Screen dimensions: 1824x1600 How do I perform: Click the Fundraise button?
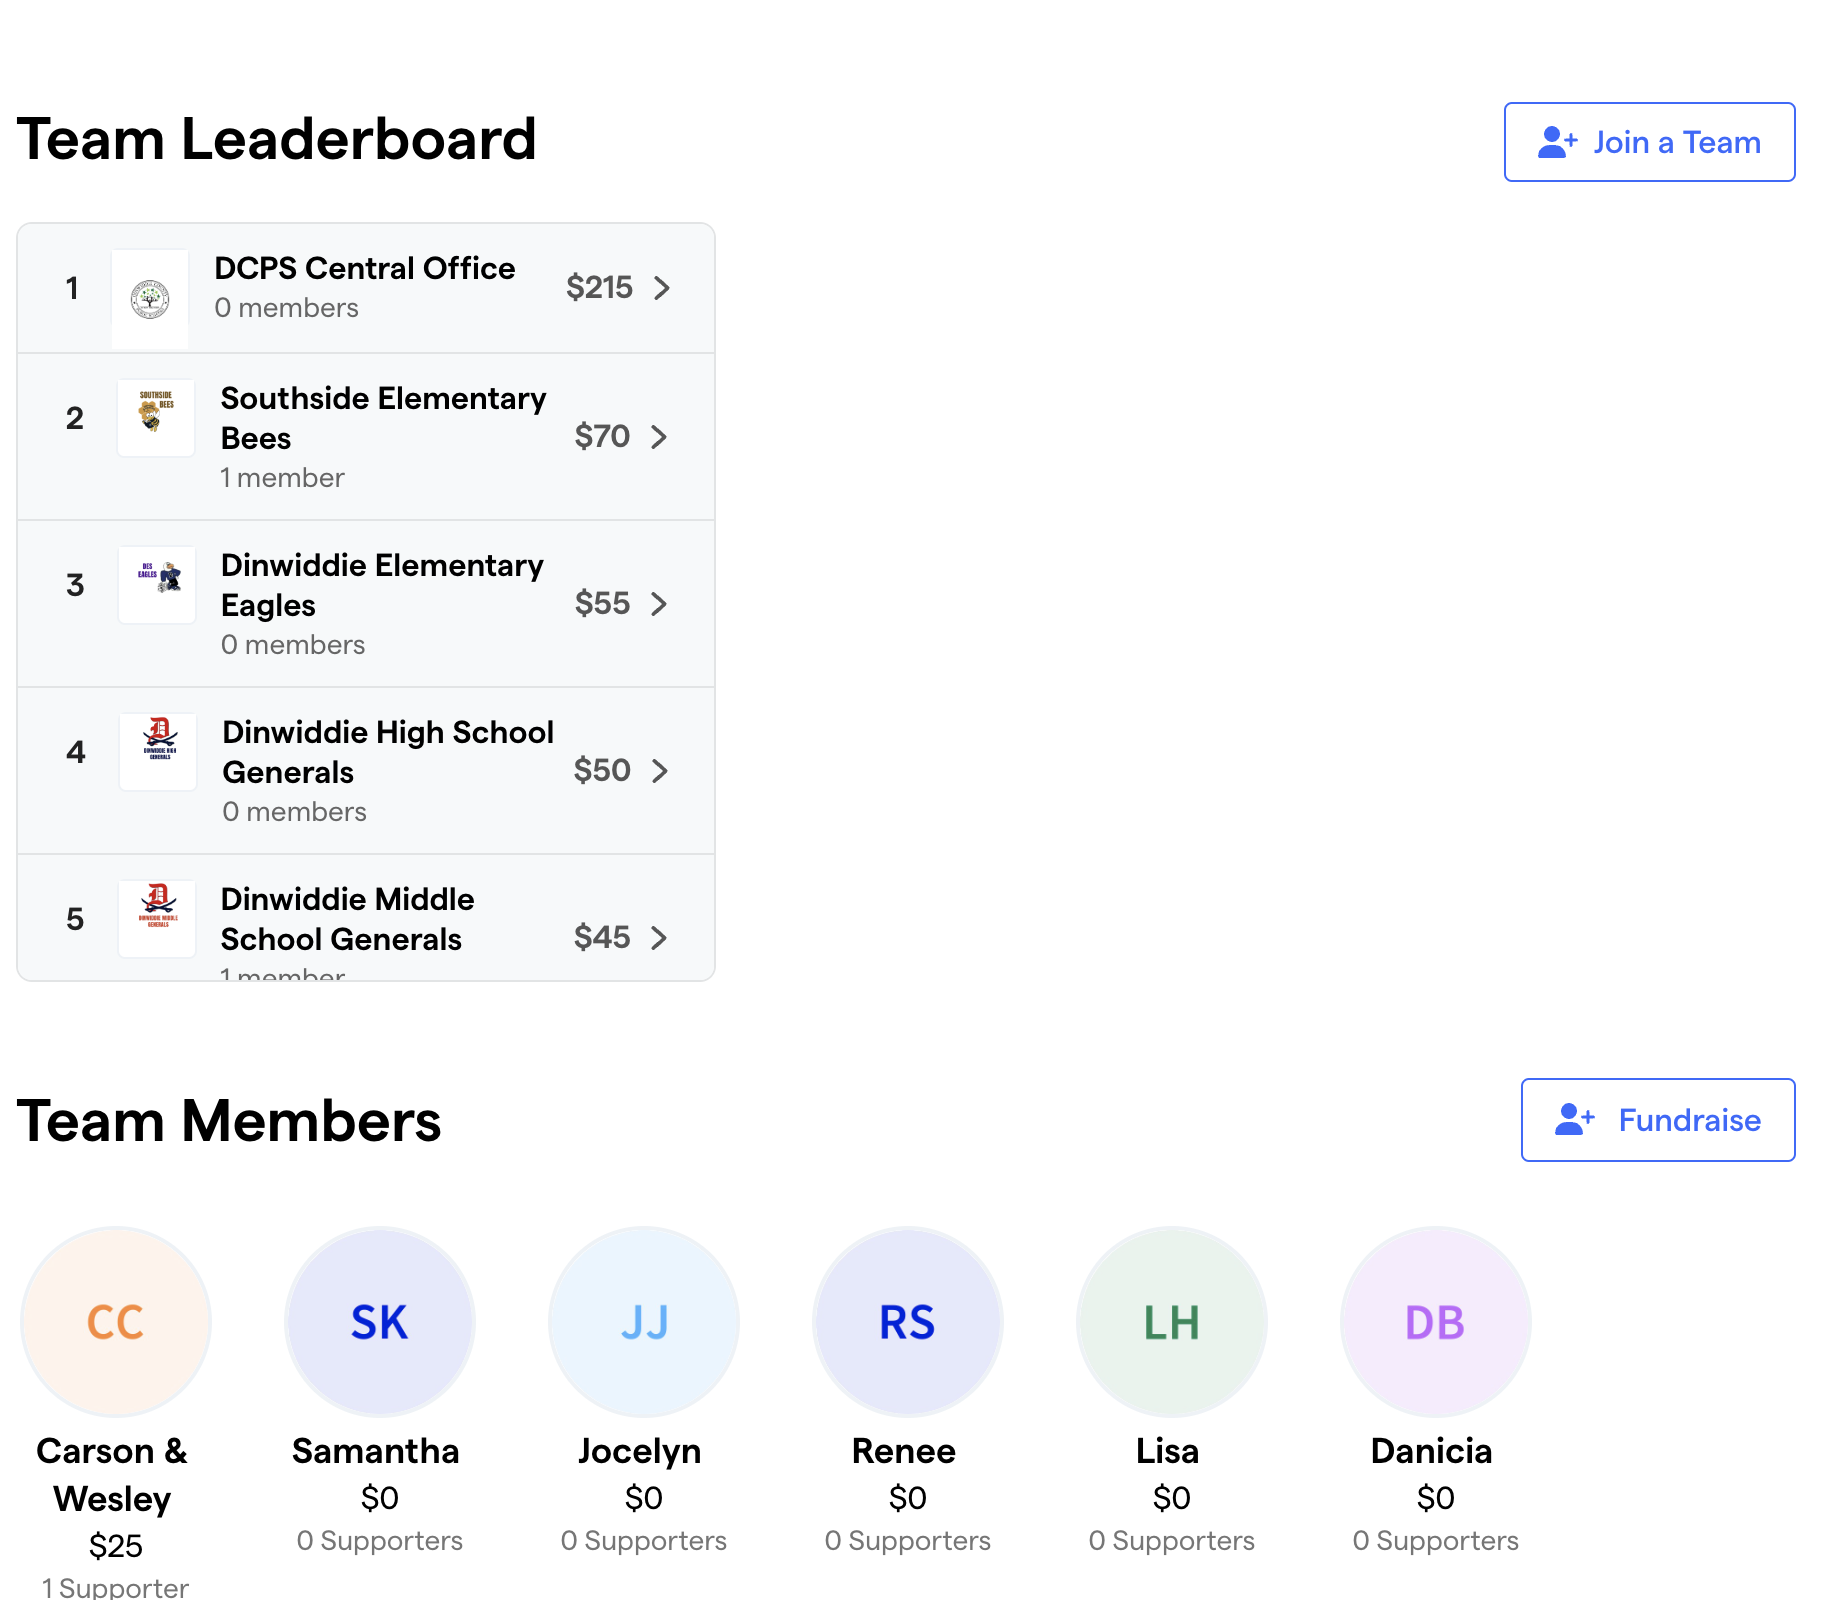point(1658,1120)
